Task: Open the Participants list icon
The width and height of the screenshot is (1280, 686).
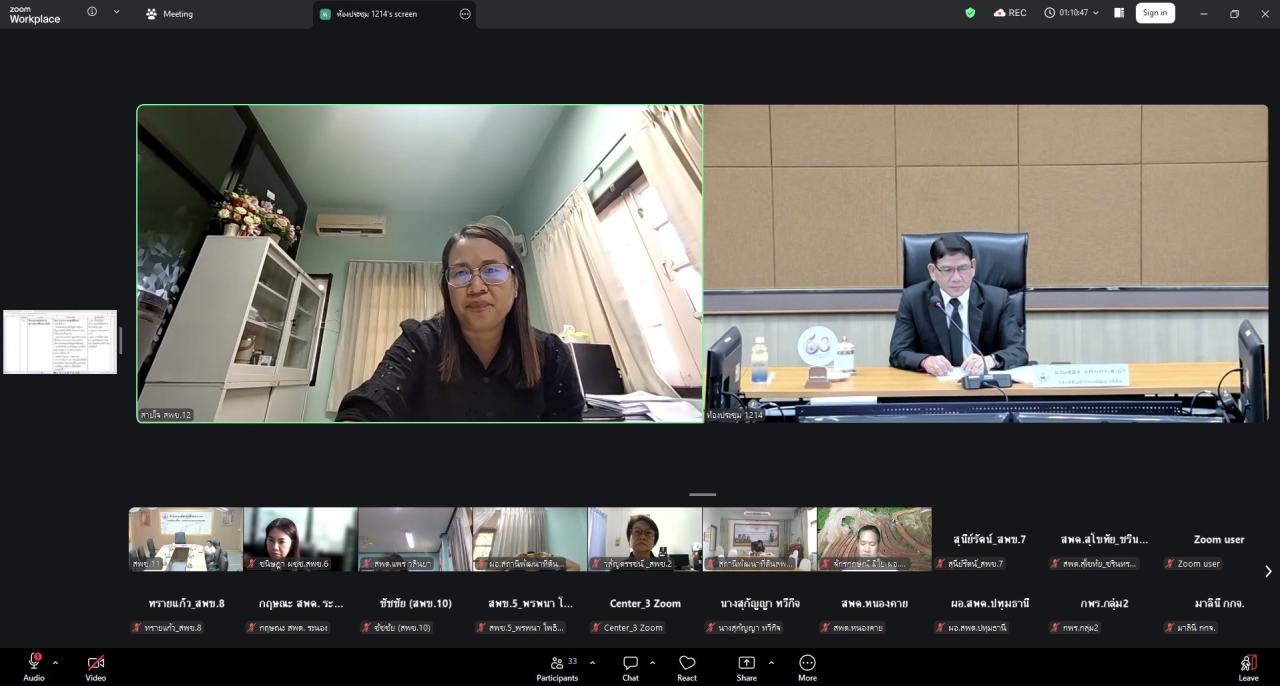Action: tap(557, 663)
